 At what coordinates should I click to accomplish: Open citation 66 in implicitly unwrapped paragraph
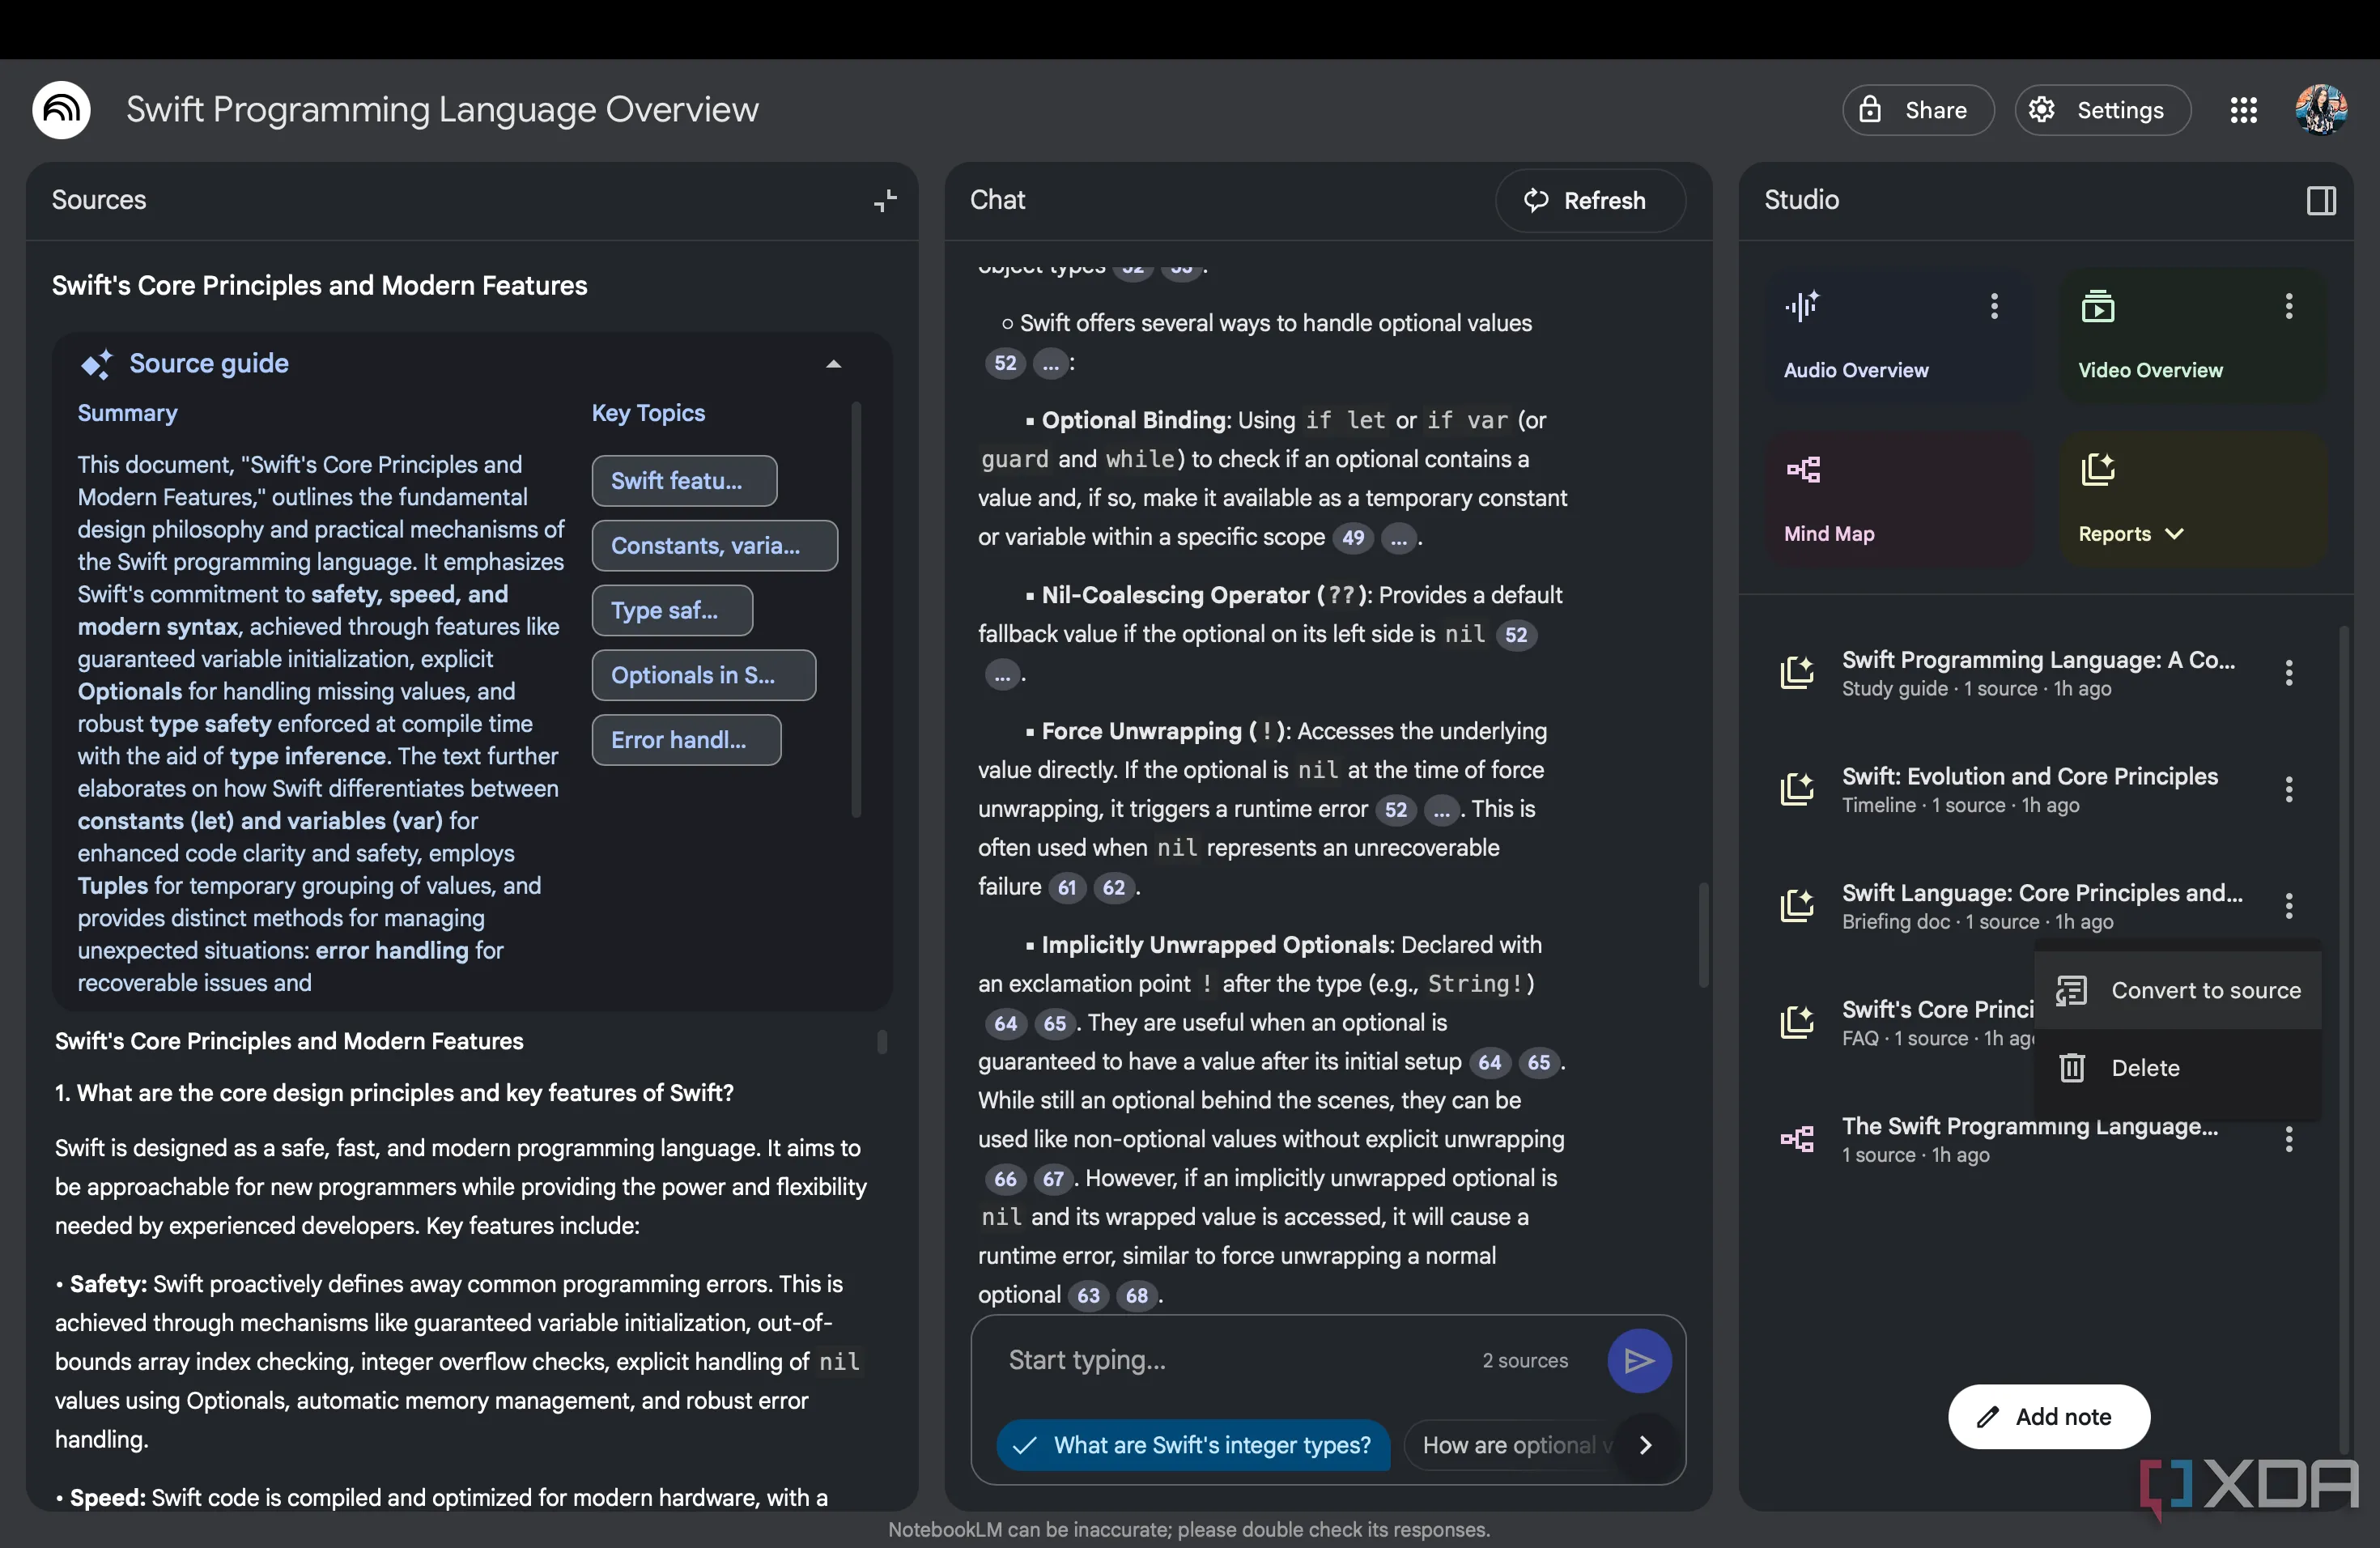(1005, 1180)
